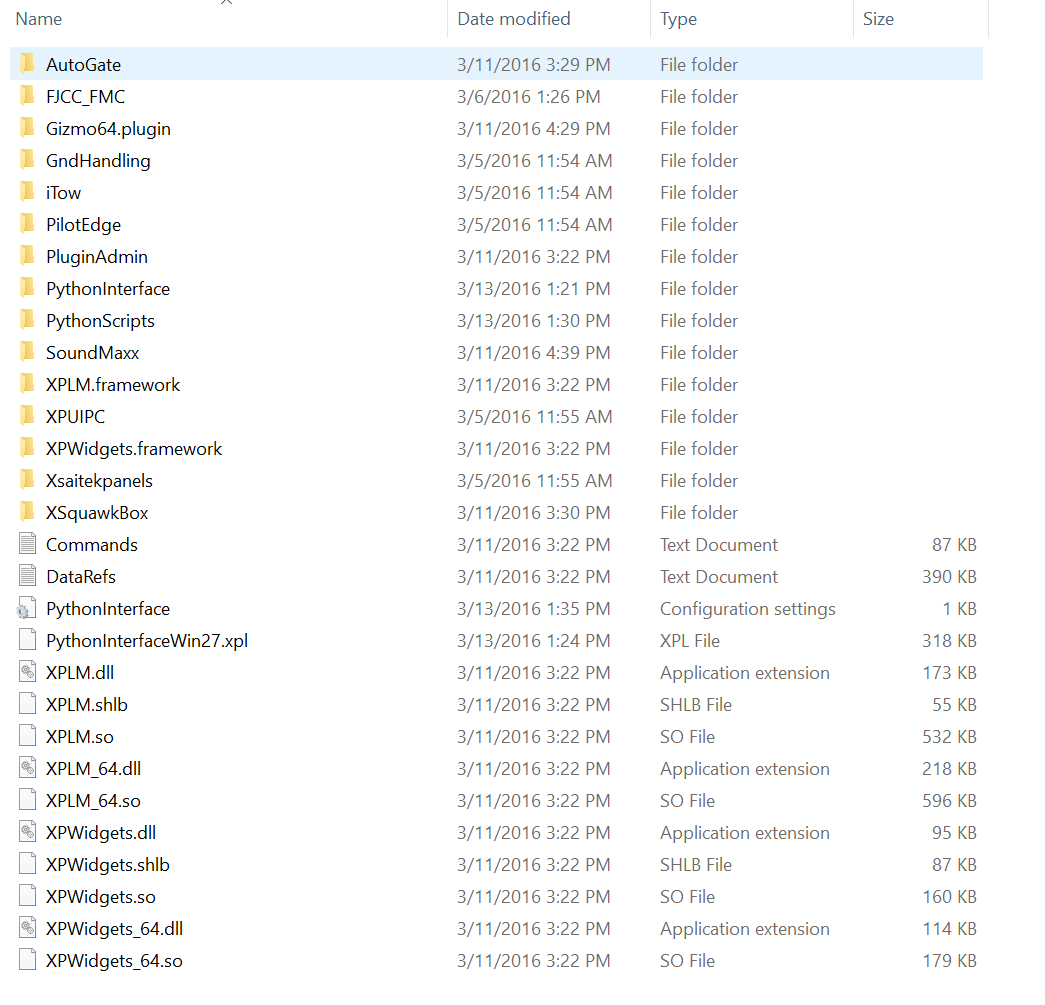Screen dimensions: 1045x1005
Task: Click the AutoGate folder name
Action: [x=83, y=65]
